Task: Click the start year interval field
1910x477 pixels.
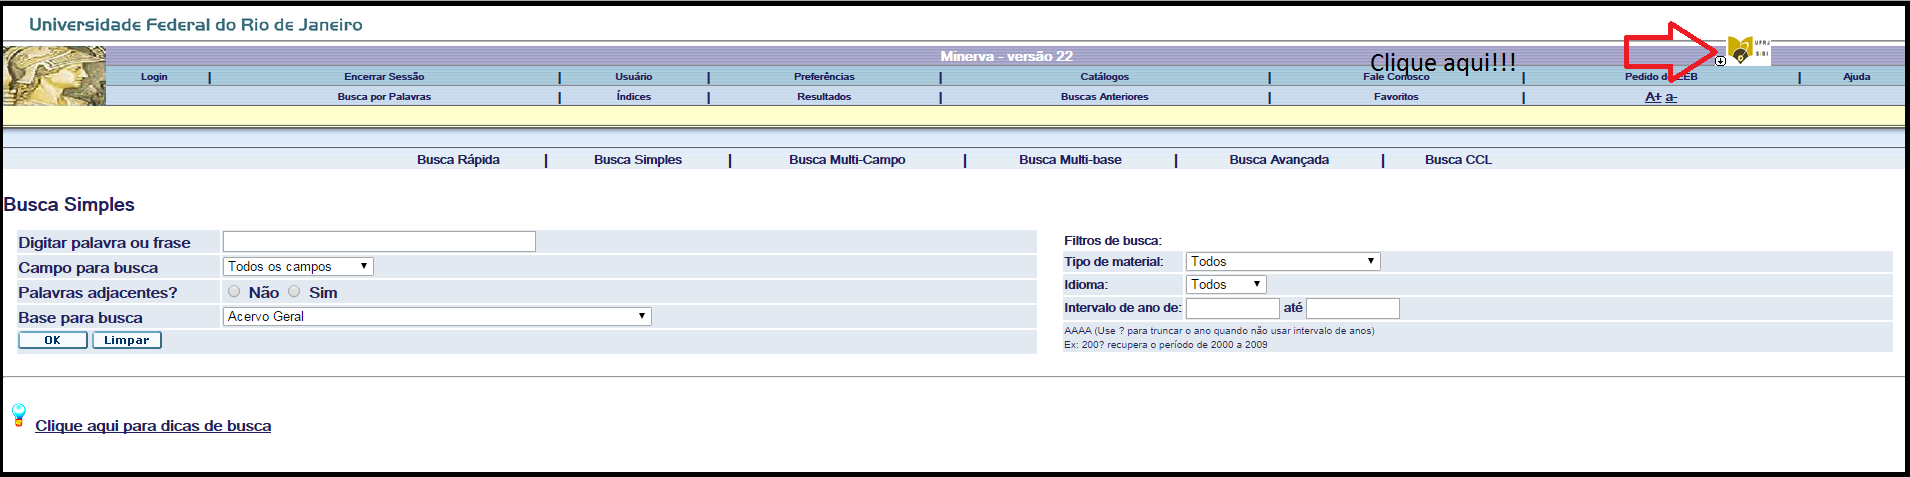Action: [1233, 308]
